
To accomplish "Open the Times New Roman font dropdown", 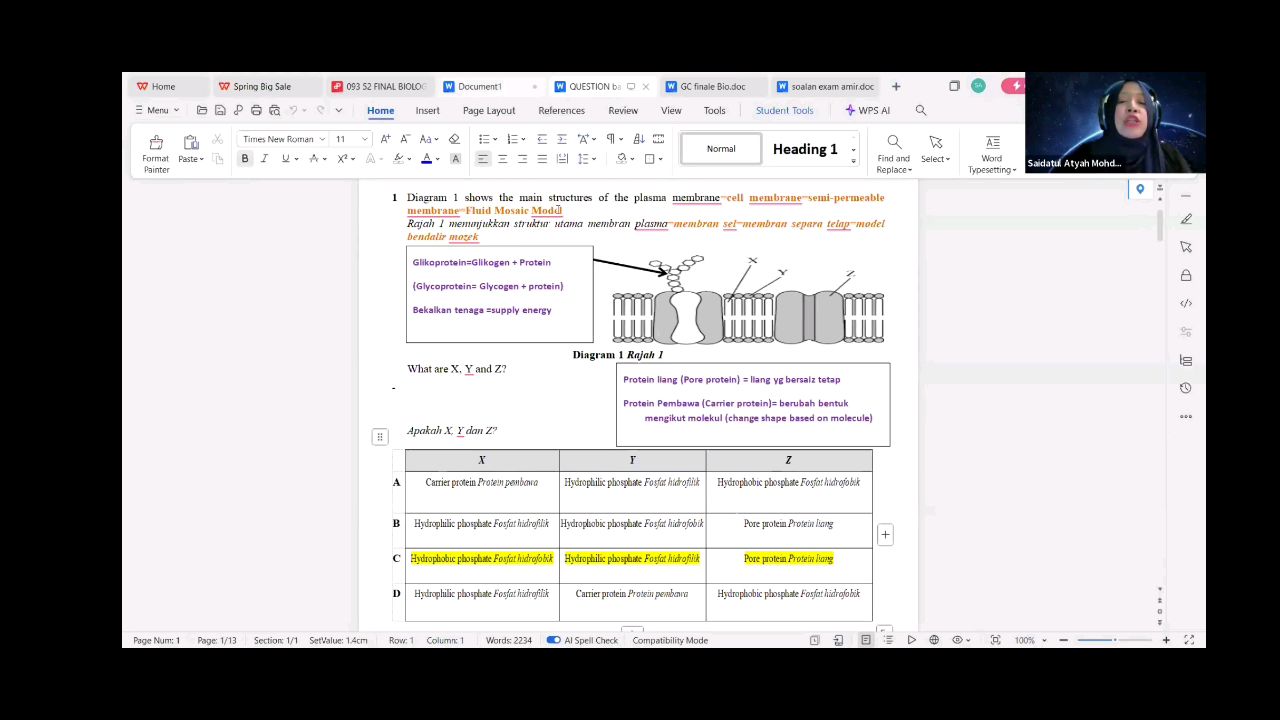I will [322, 139].
